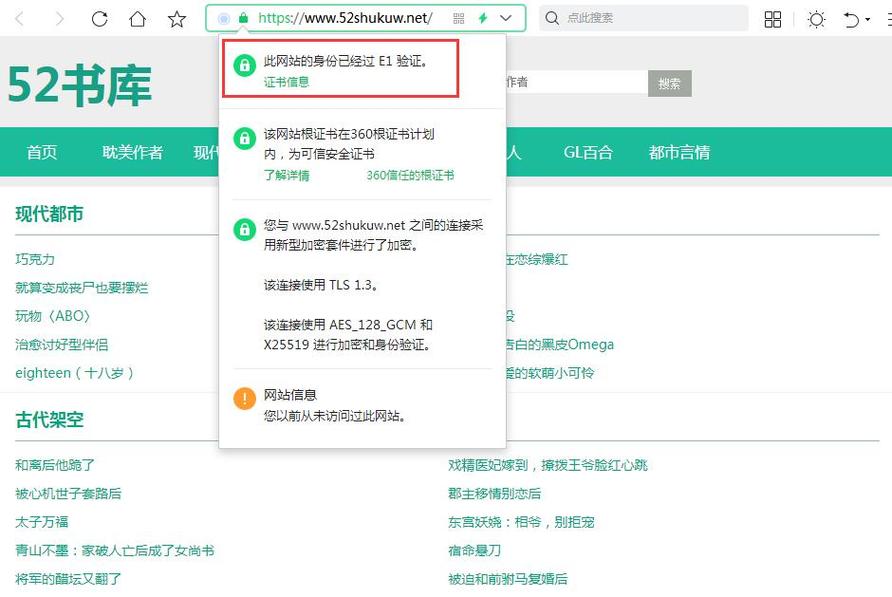
Task: Open 郡主移情别恋后
Action: click(x=494, y=494)
